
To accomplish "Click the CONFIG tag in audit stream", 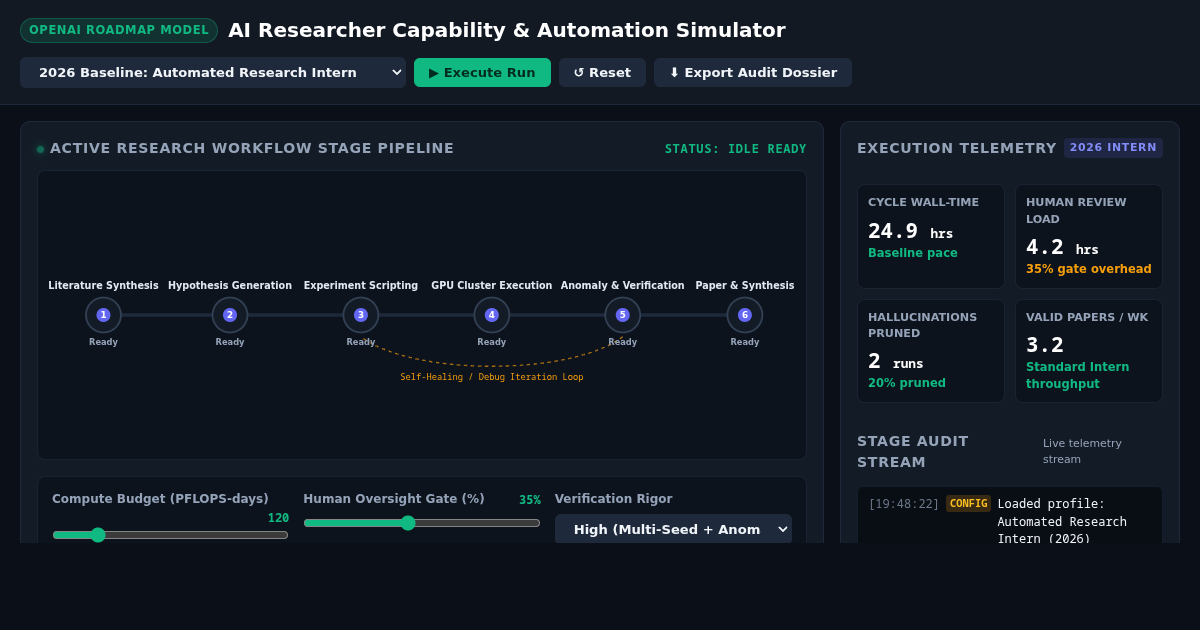I will (x=968, y=504).
